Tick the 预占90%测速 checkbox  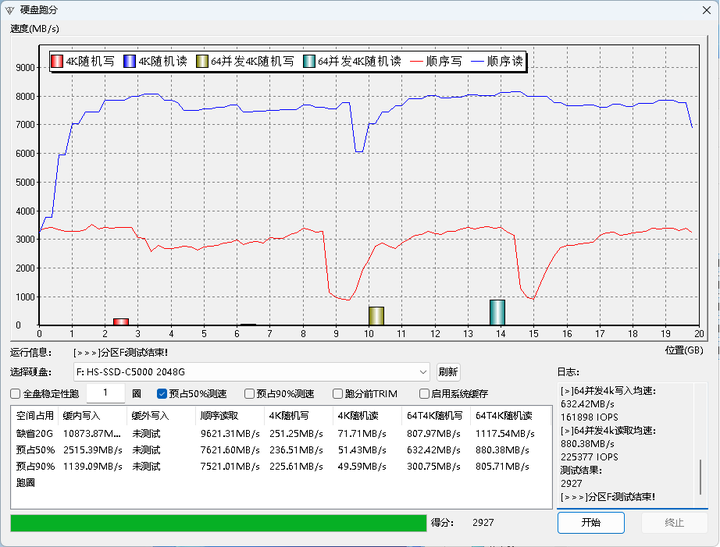(249, 394)
